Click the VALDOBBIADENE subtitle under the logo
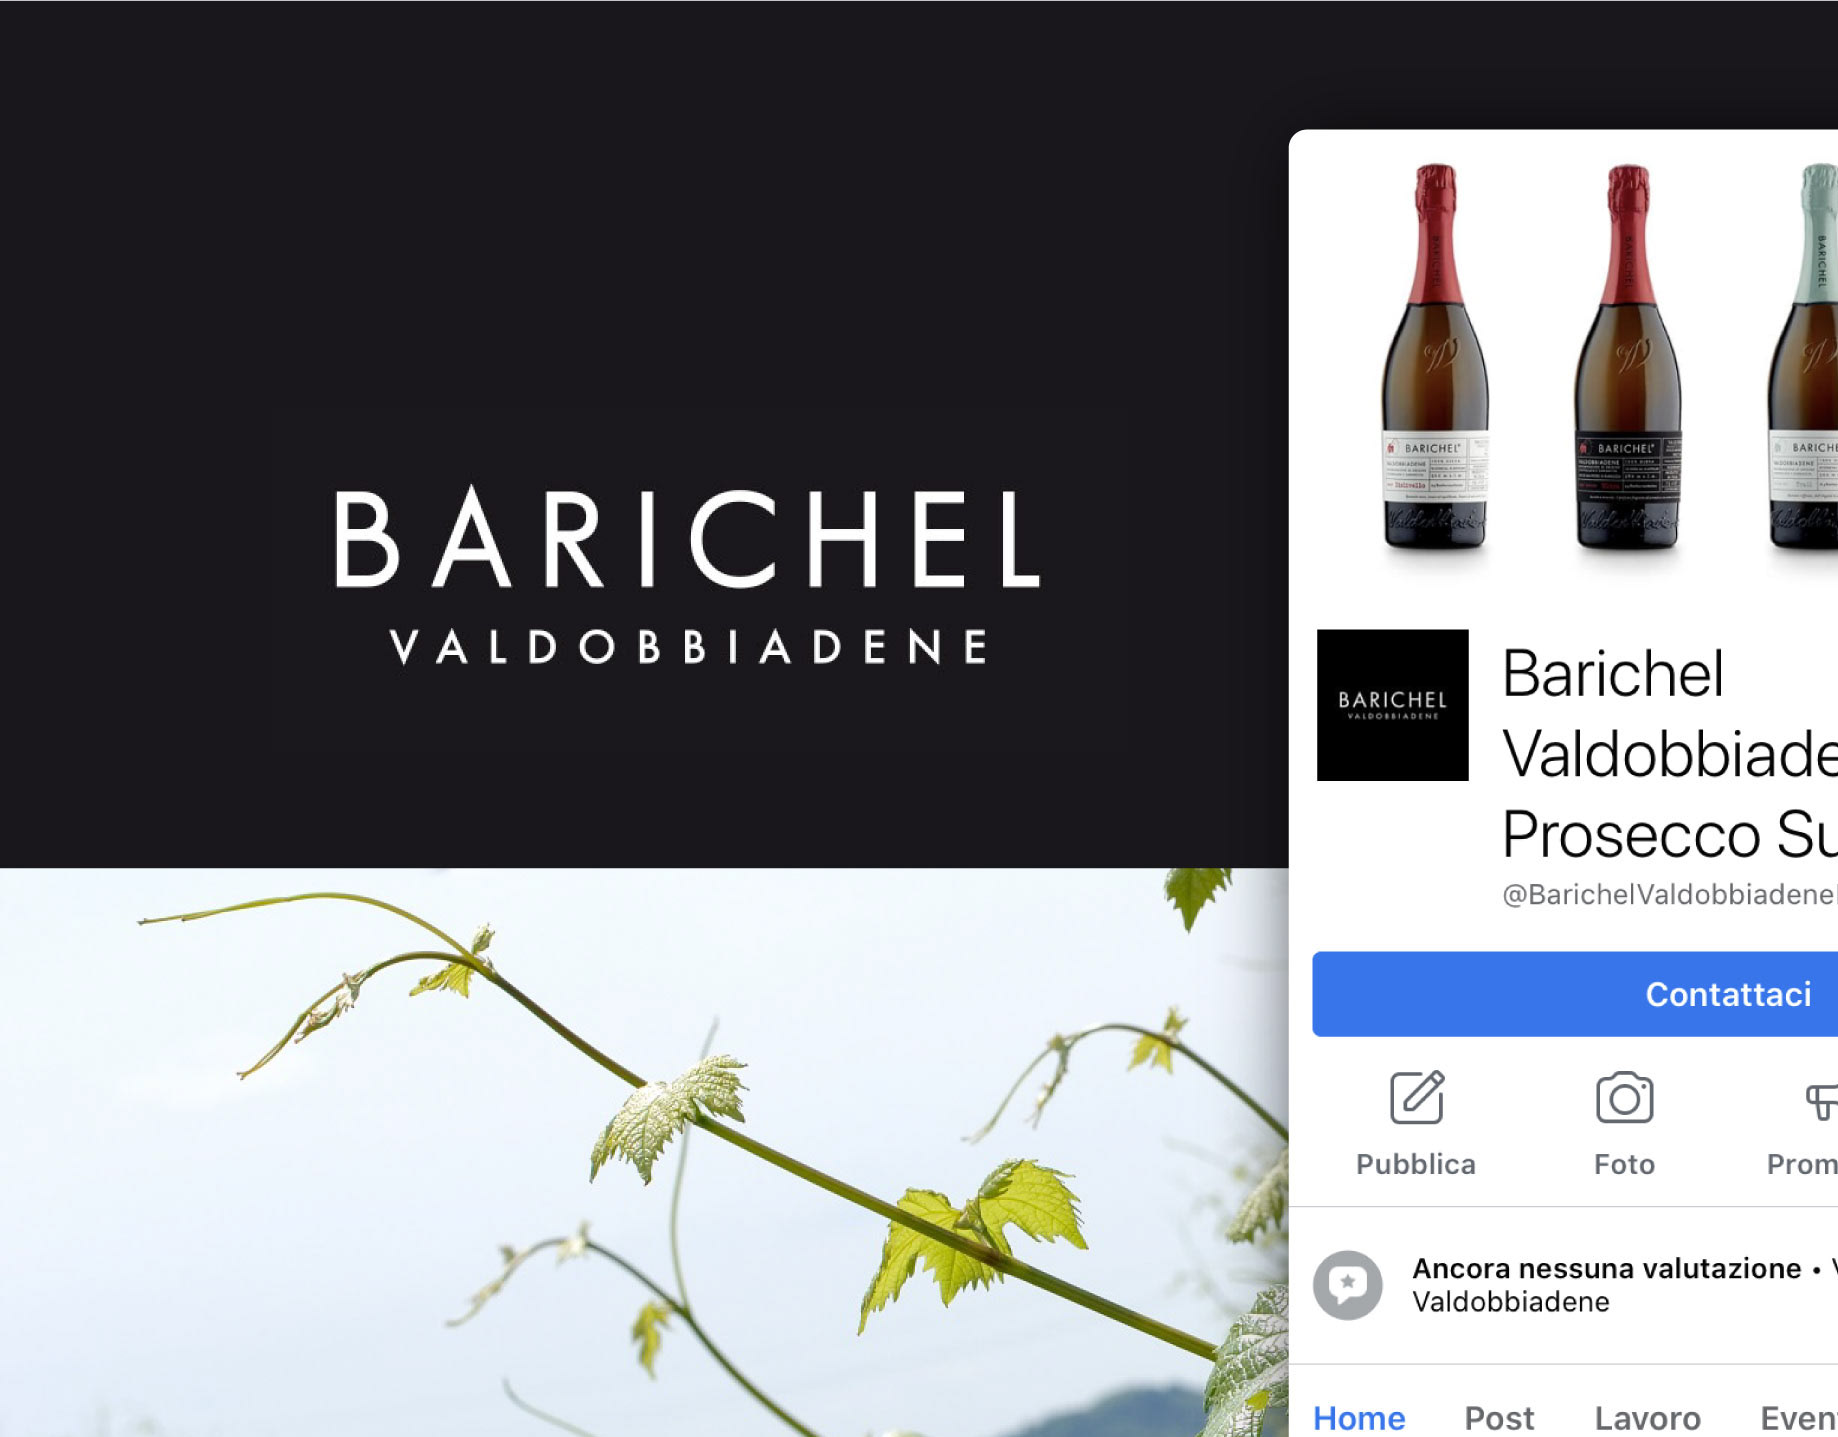The width and height of the screenshot is (1838, 1437). click(689, 647)
